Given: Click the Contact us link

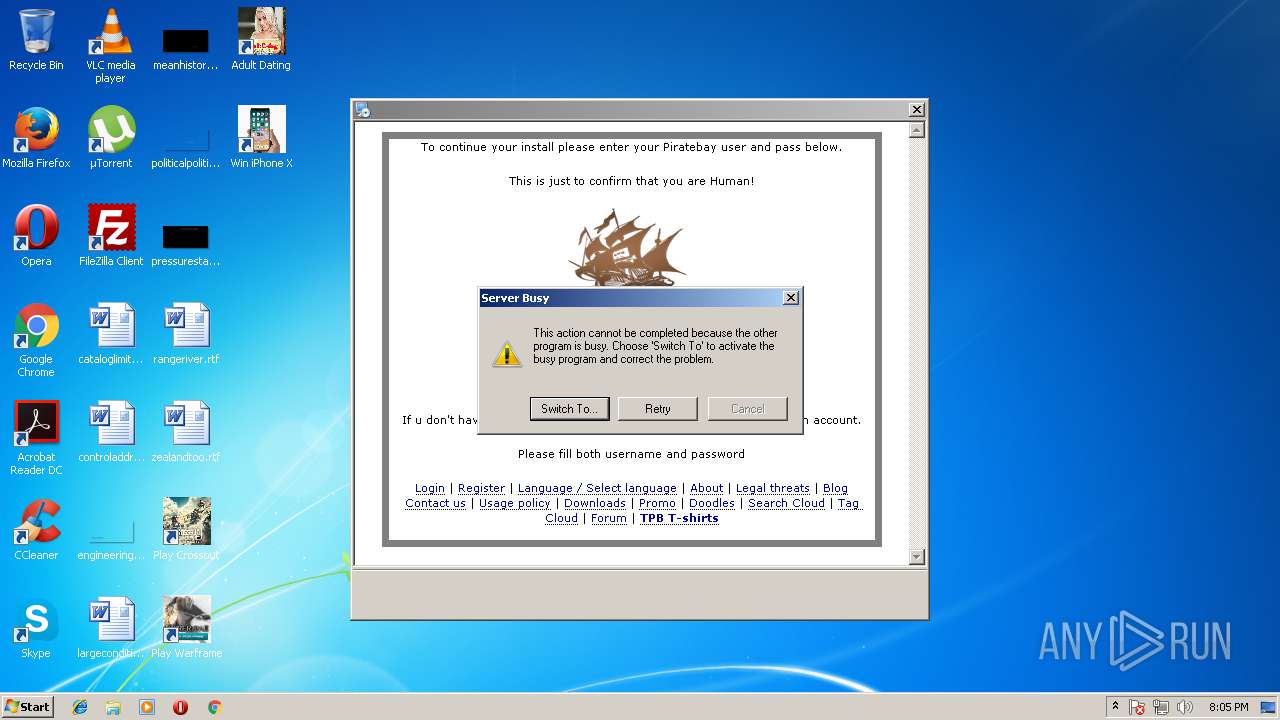Looking at the screenshot, I should click(x=435, y=503).
